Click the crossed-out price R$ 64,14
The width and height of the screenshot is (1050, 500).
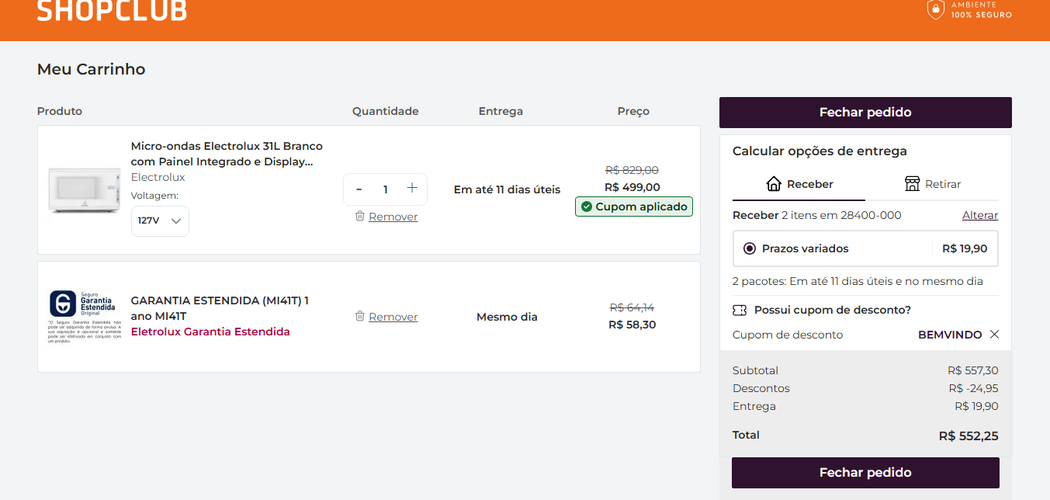tap(632, 307)
